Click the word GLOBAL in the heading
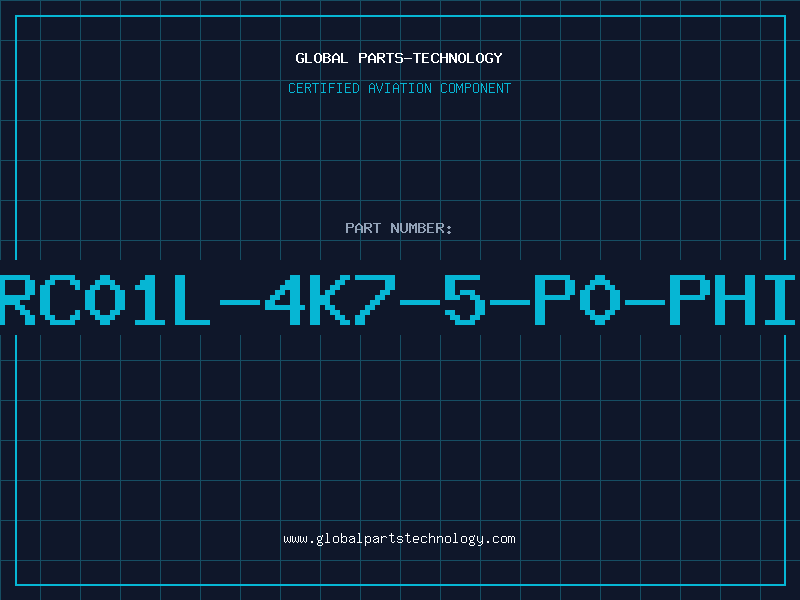The width and height of the screenshot is (800, 600). [322, 58]
